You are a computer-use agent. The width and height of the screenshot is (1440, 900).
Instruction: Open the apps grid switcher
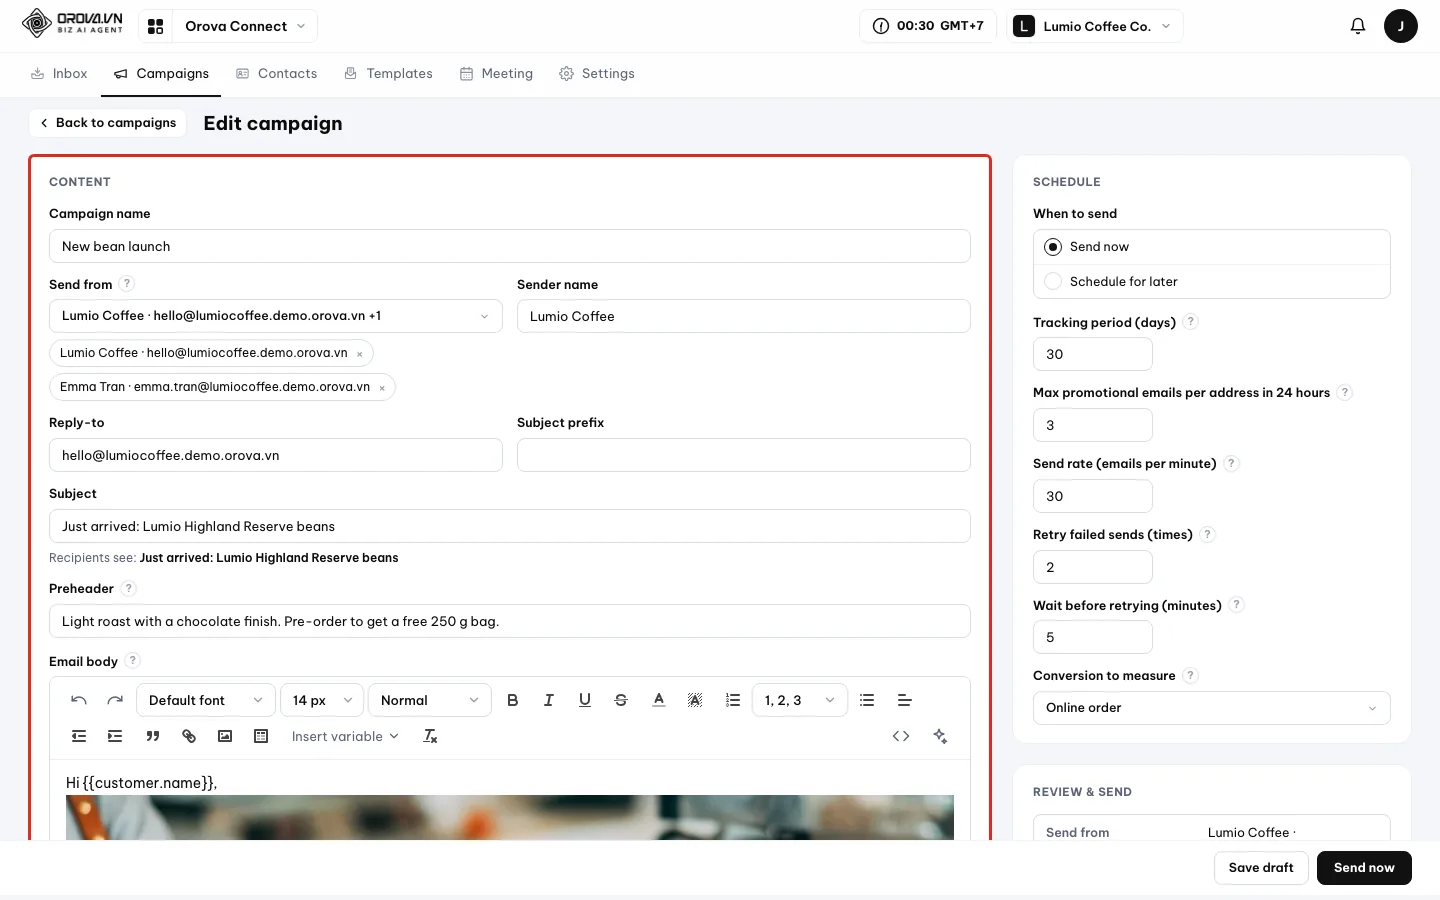click(x=155, y=26)
